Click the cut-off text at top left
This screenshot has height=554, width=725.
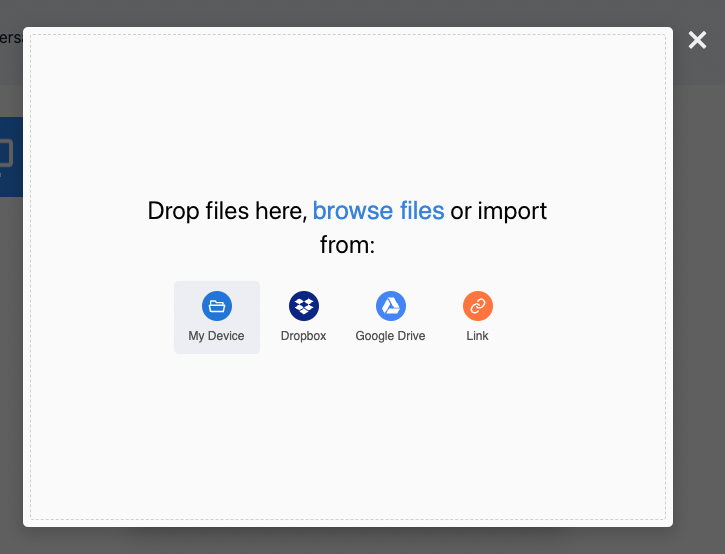point(10,38)
